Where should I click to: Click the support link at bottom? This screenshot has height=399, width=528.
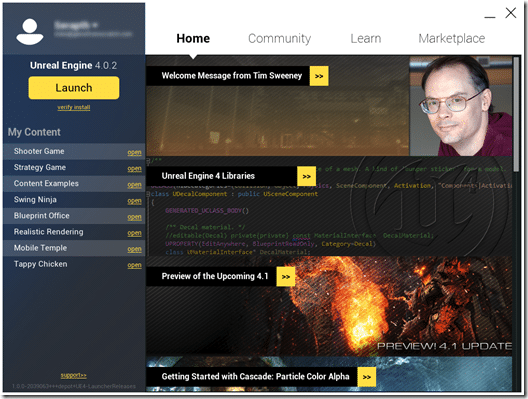tap(73, 375)
